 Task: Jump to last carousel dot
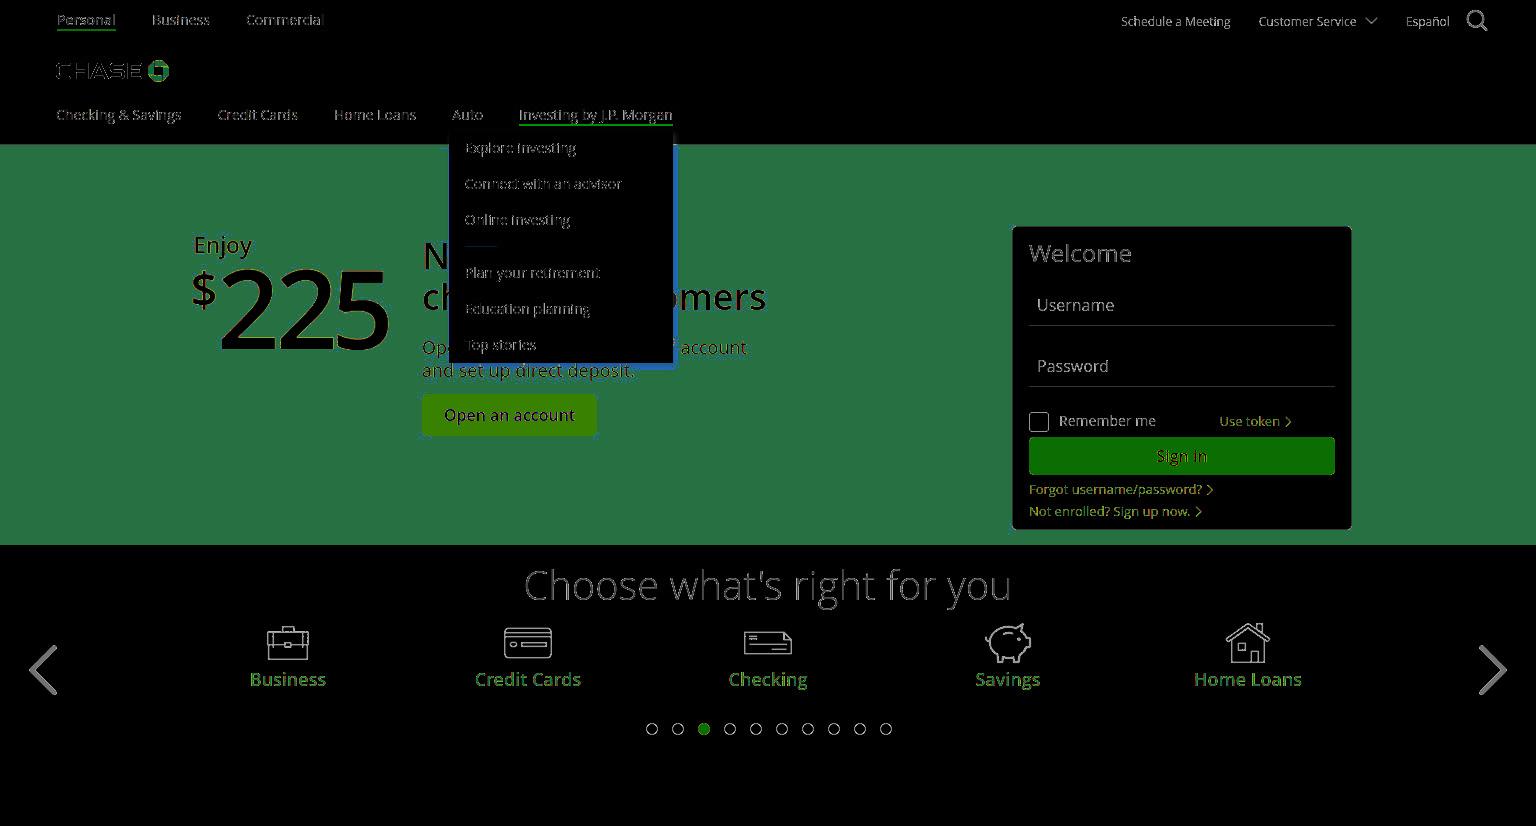click(x=886, y=729)
